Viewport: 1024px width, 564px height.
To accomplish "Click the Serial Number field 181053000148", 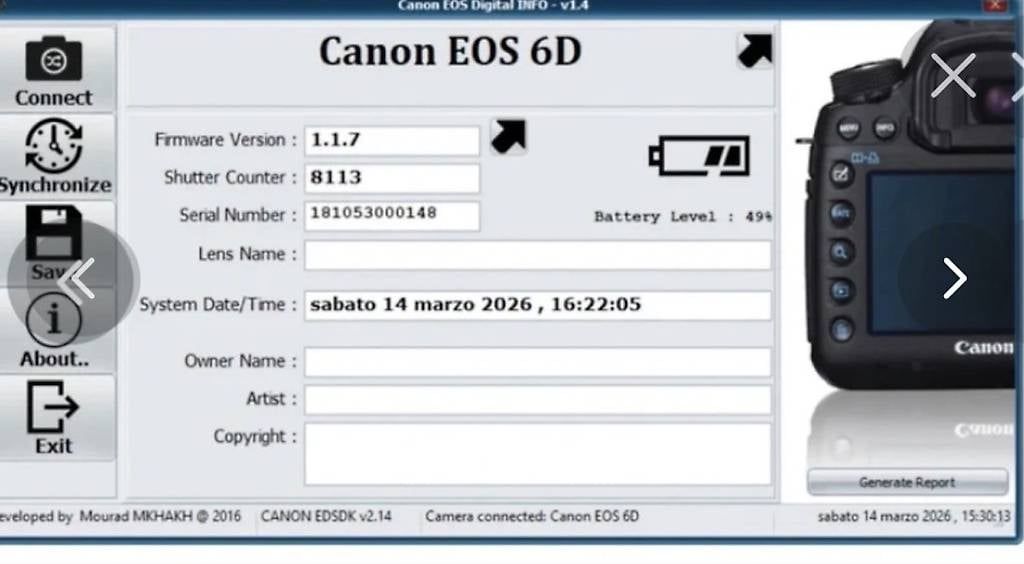I will [x=392, y=215].
